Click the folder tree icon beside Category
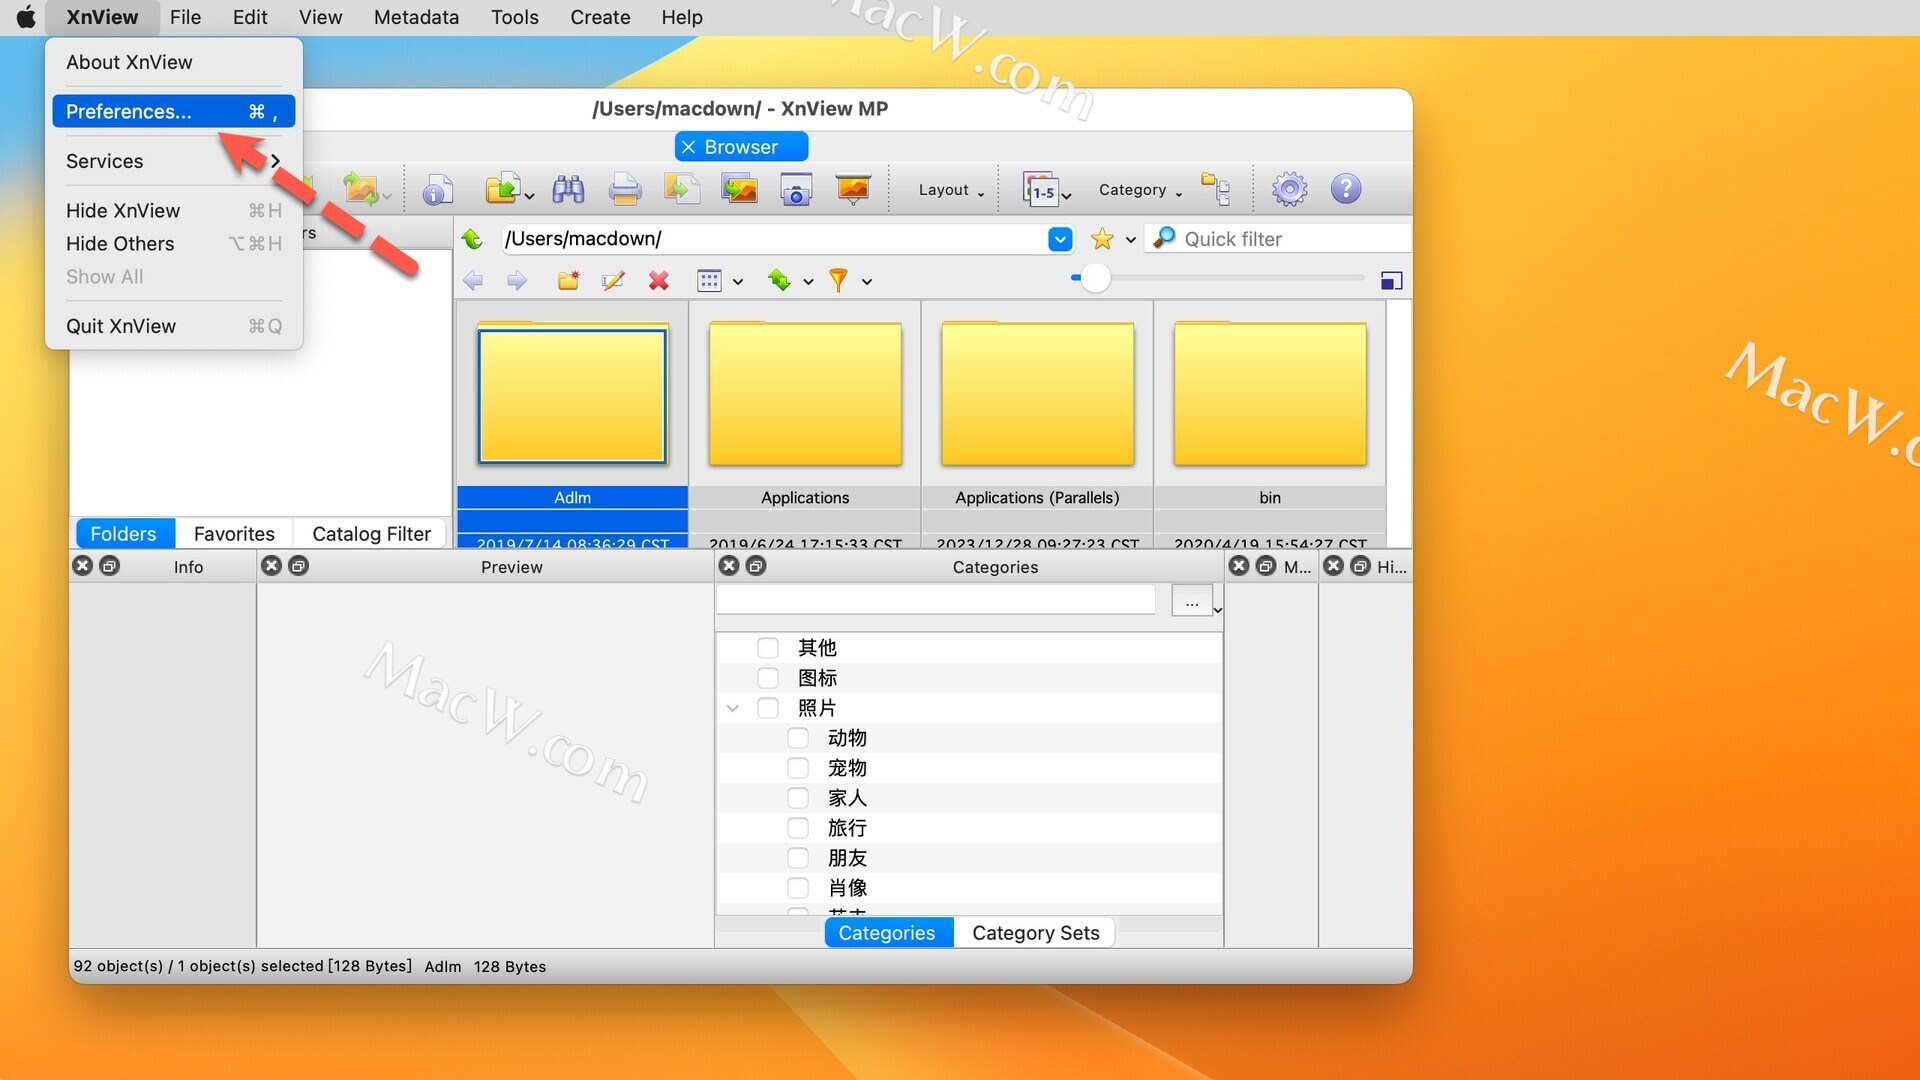The width and height of the screenshot is (1920, 1080). tap(1216, 189)
